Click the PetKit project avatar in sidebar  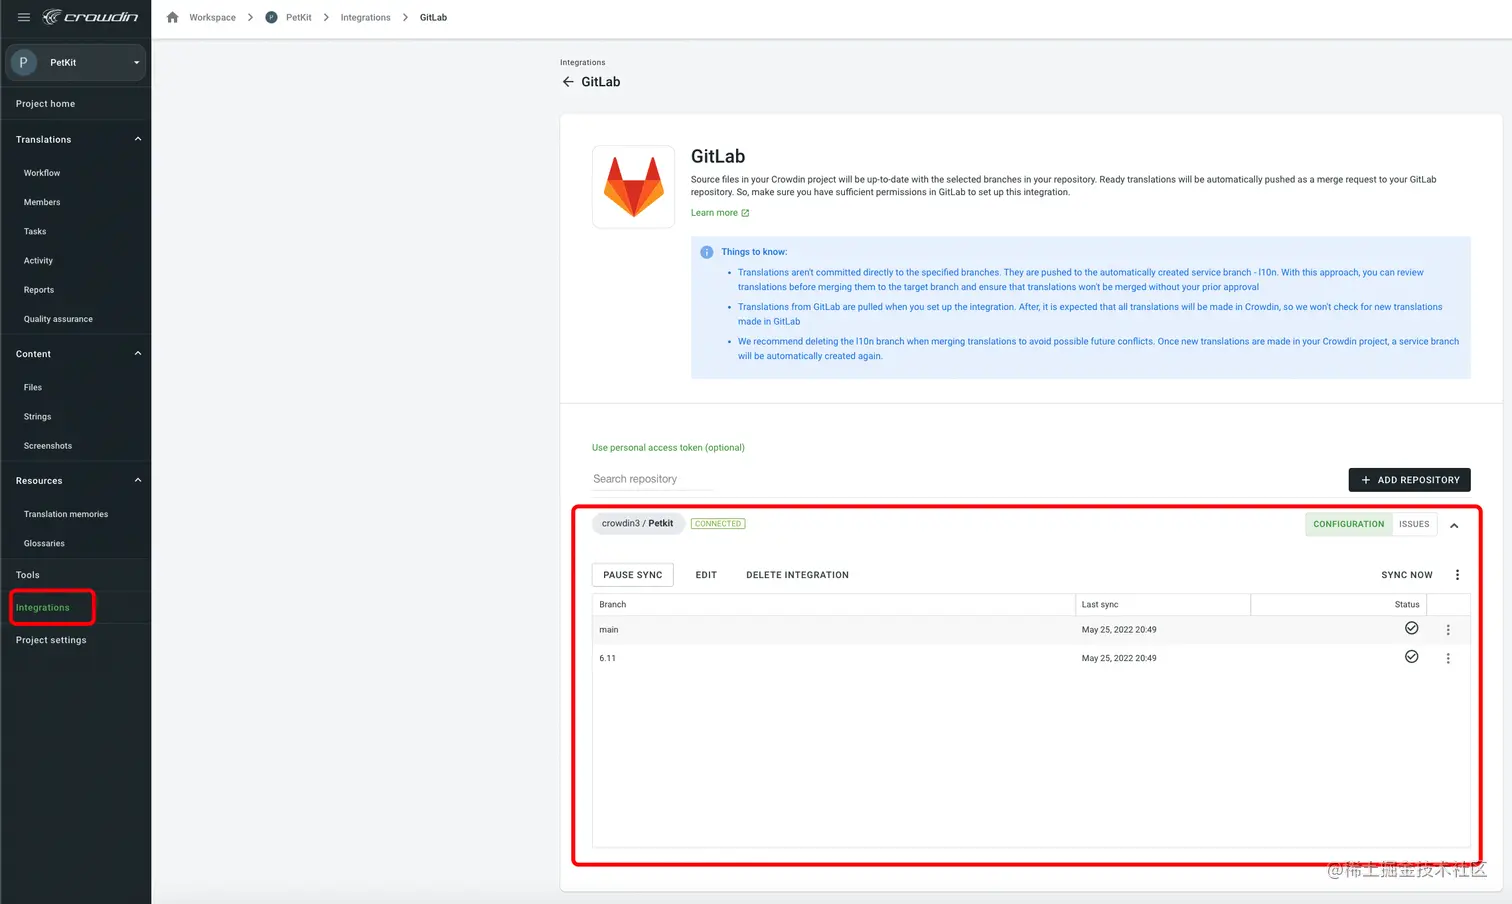click(23, 62)
